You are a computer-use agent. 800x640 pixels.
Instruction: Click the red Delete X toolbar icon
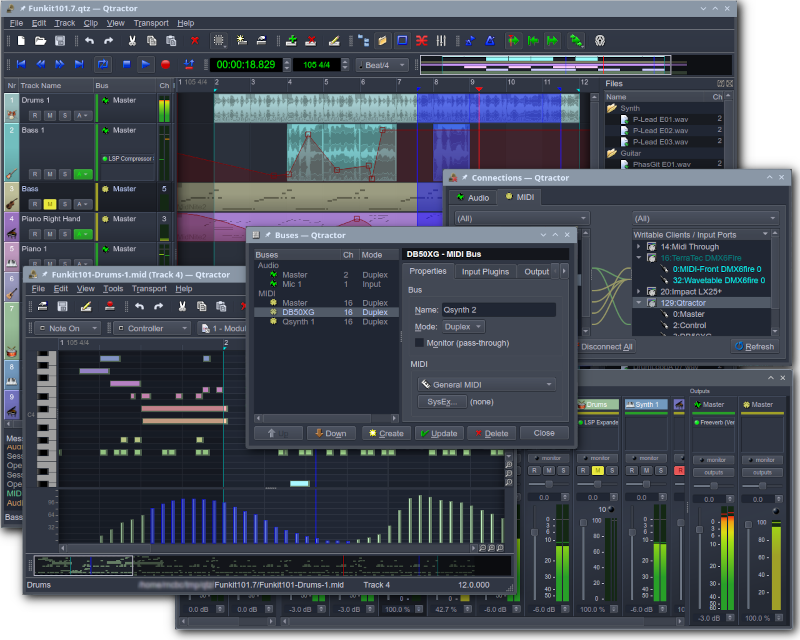[194, 41]
